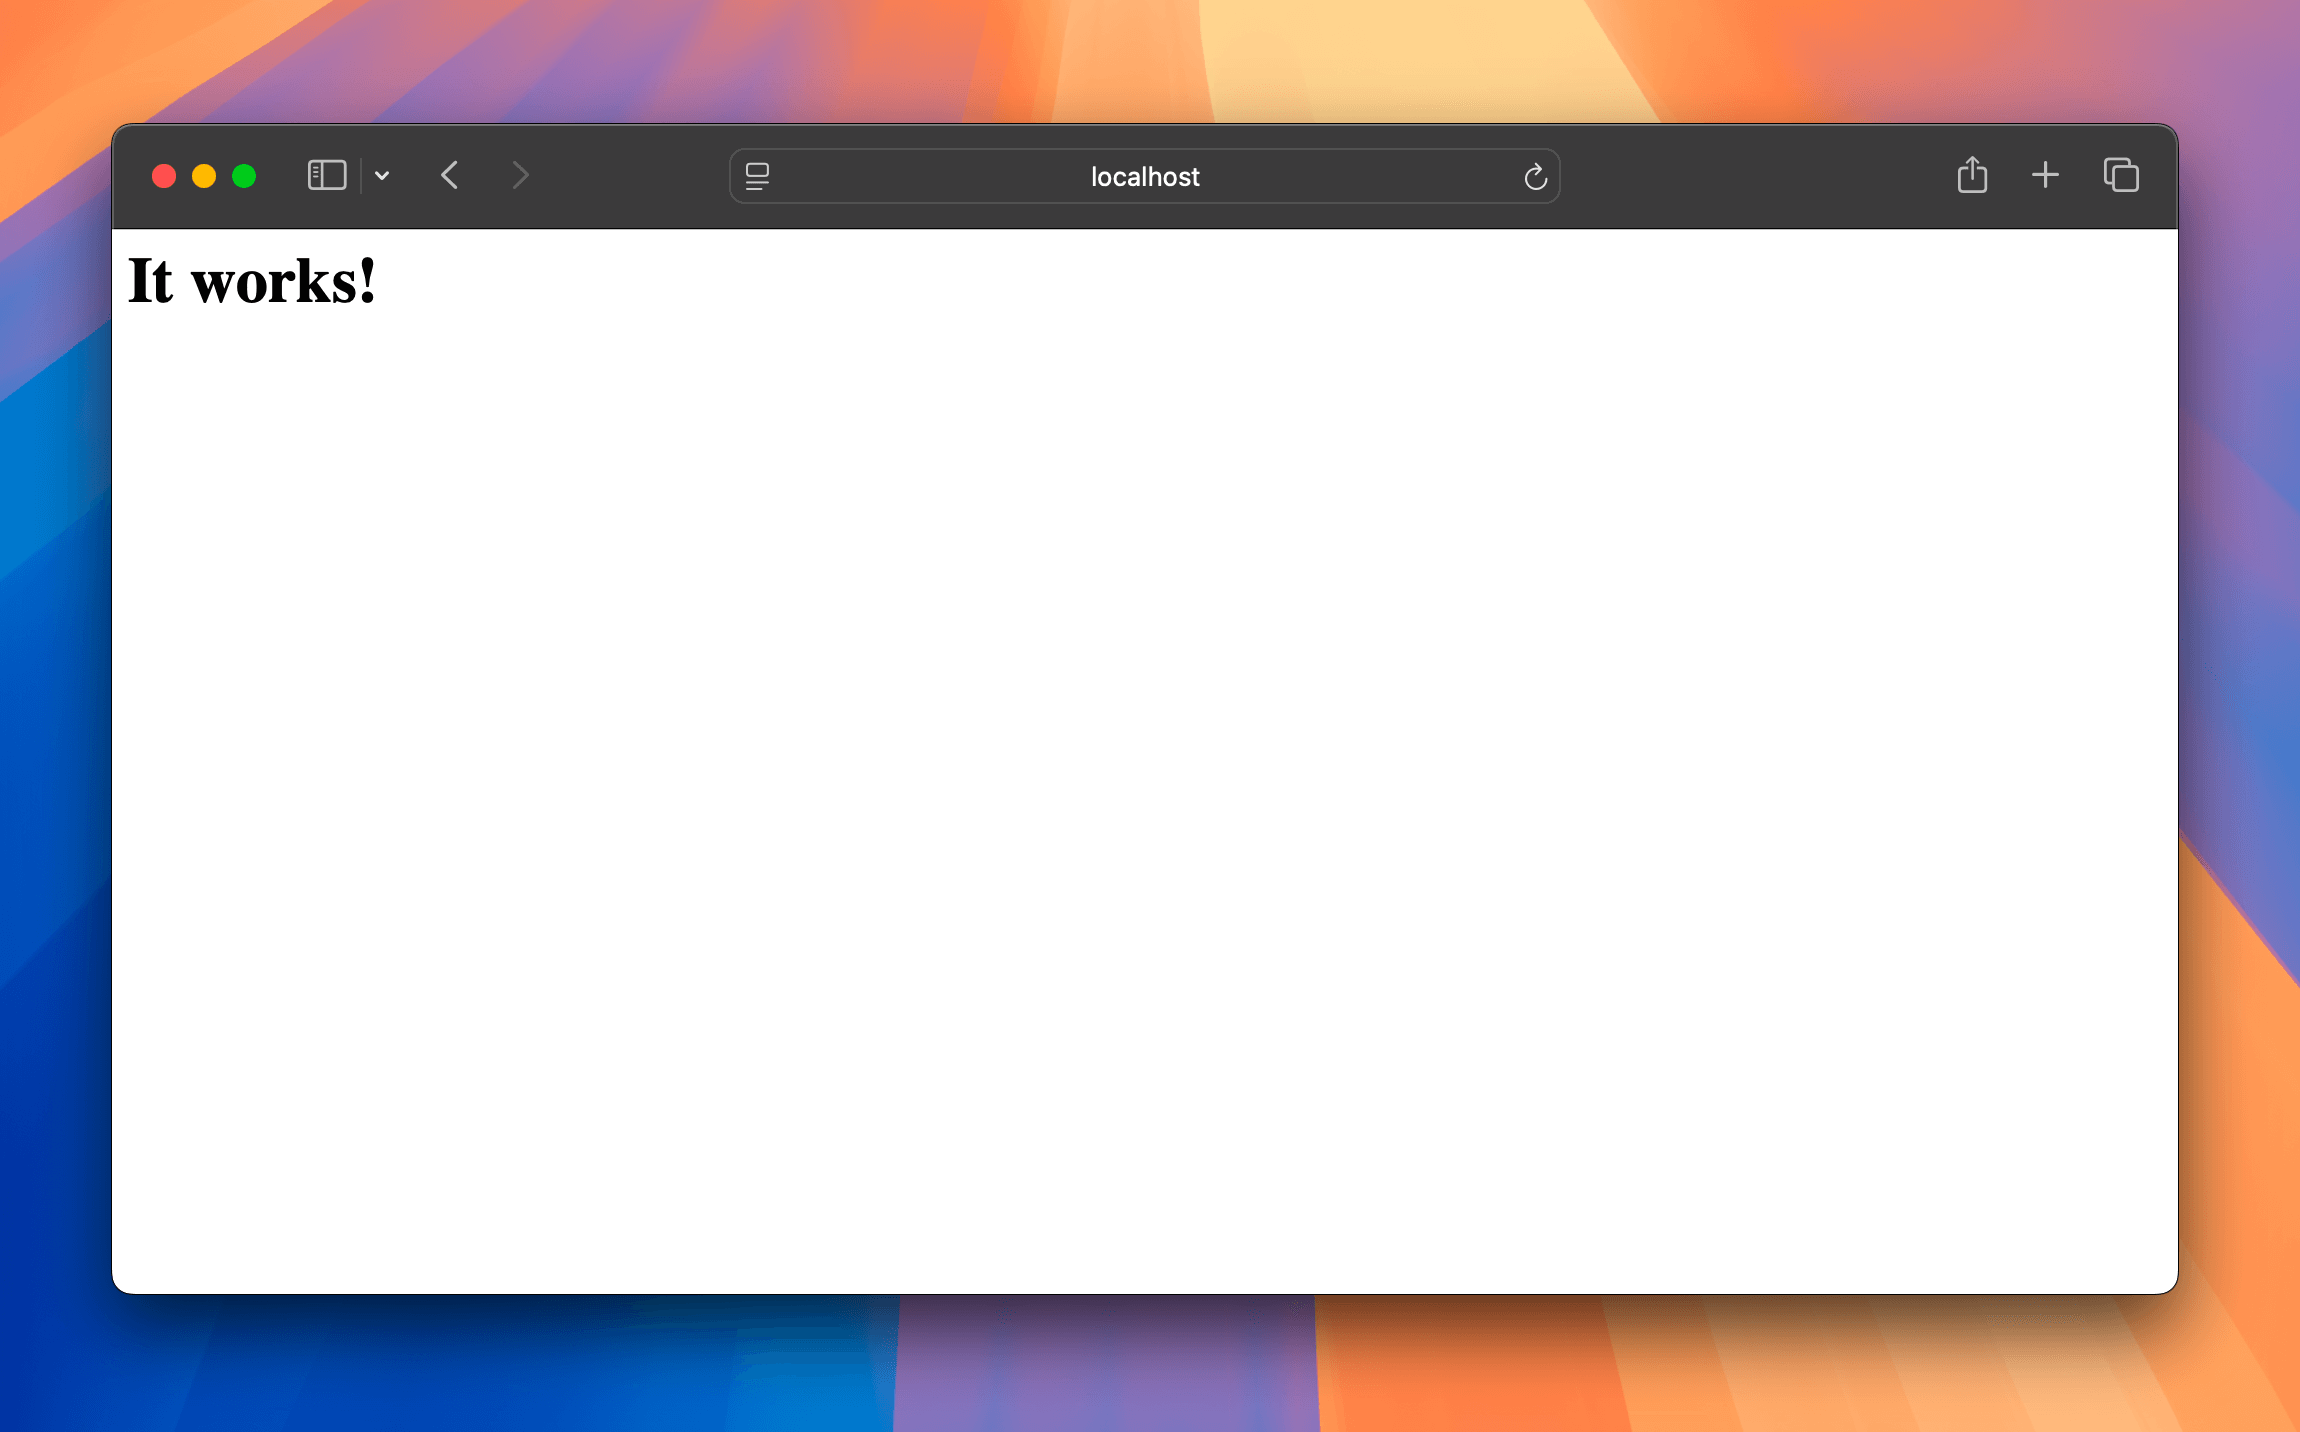
Task: Close the Safari window red button
Action: click(x=164, y=177)
